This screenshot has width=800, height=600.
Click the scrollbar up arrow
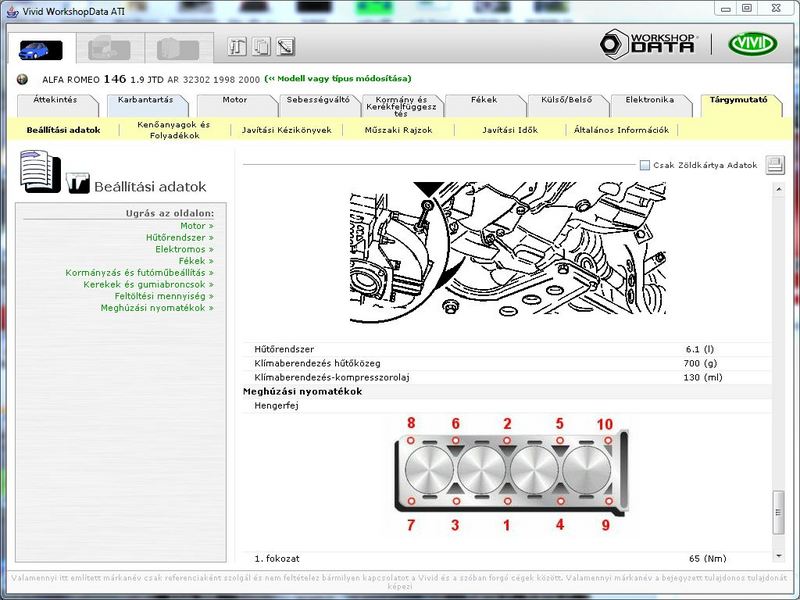coord(779,189)
